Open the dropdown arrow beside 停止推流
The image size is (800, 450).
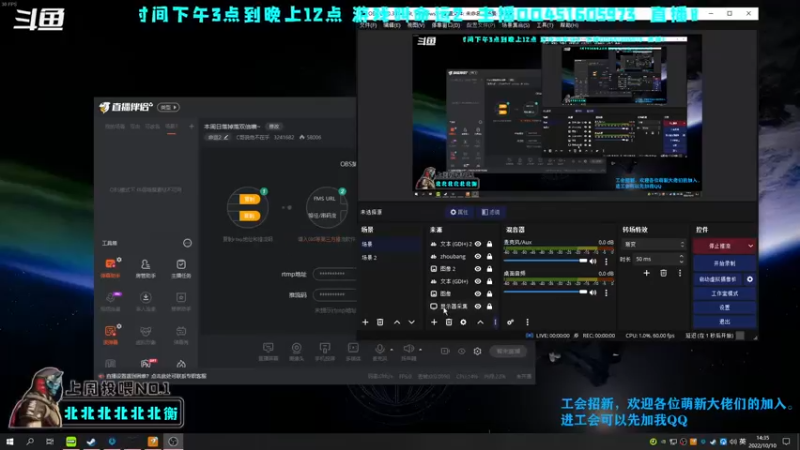pos(751,246)
